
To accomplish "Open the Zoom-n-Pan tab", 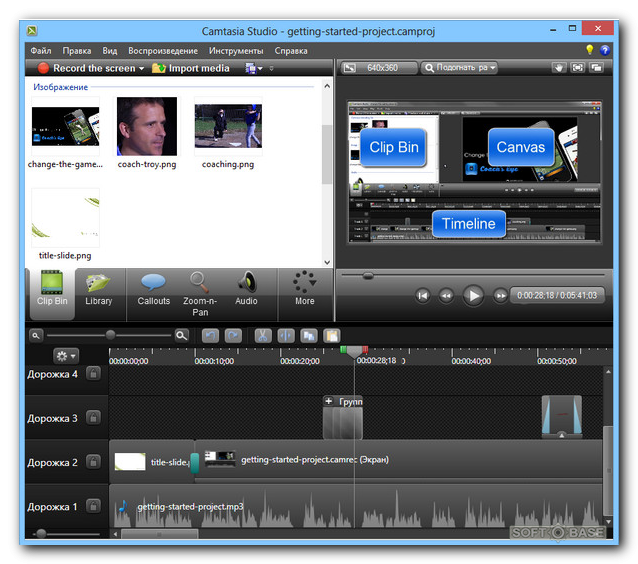I will [x=200, y=293].
